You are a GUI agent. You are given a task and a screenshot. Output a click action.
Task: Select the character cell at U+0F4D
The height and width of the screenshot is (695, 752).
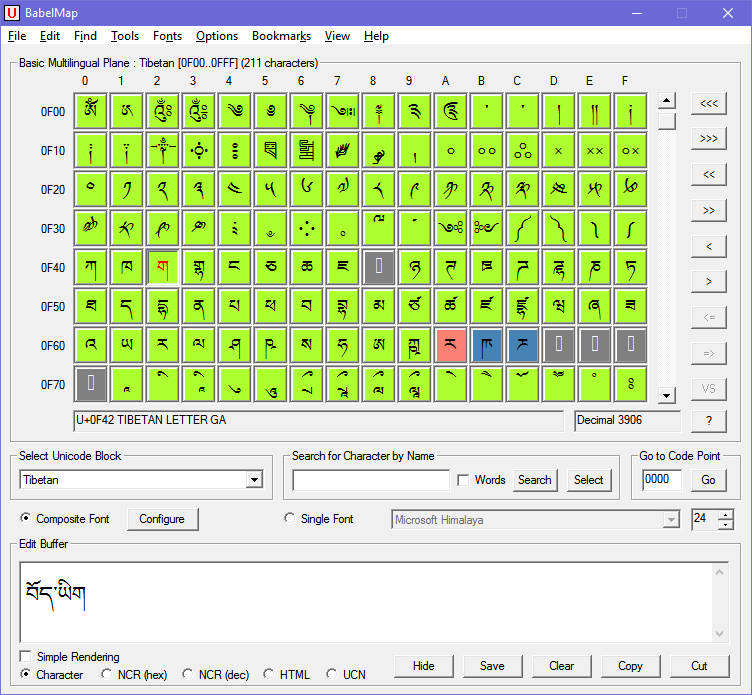[x=558, y=268]
